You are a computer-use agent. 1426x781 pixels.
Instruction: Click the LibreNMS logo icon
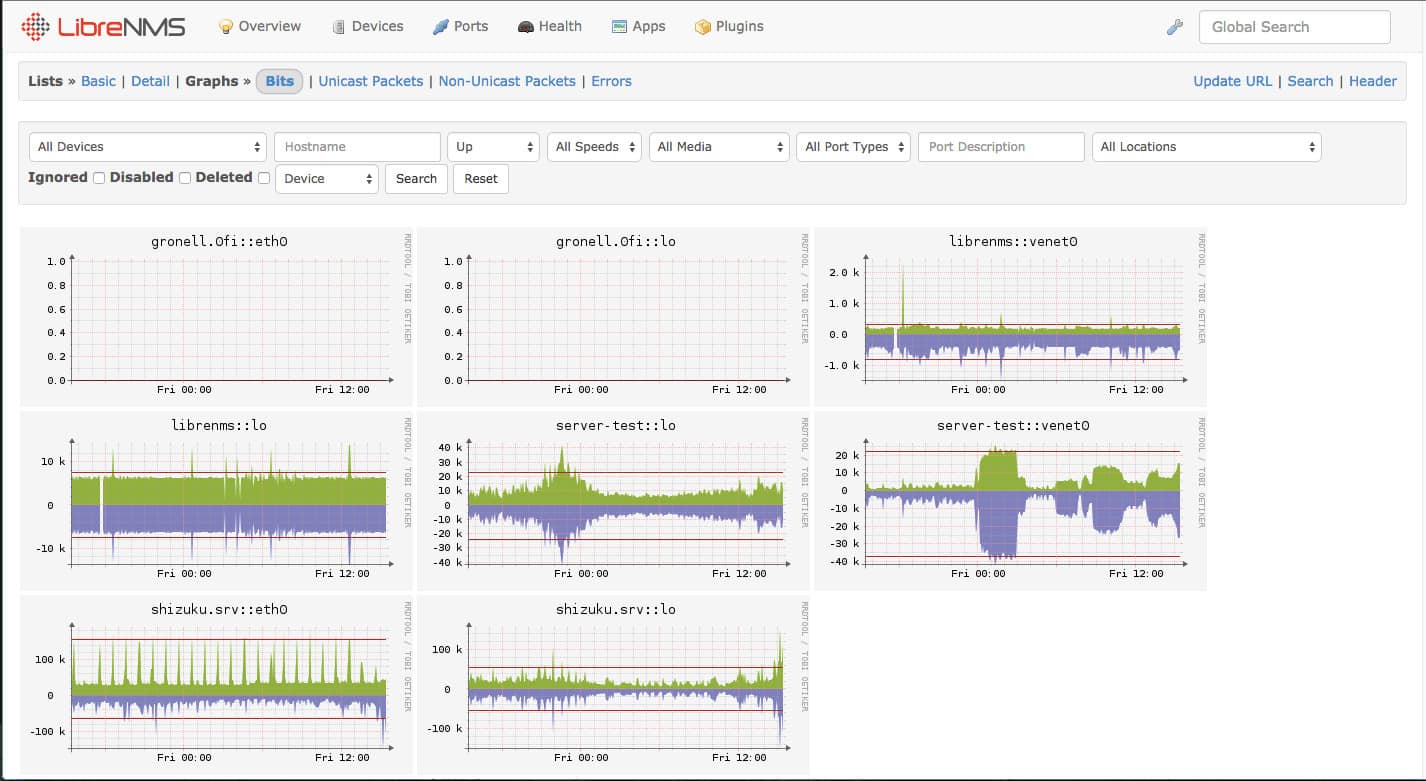tap(35, 27)
